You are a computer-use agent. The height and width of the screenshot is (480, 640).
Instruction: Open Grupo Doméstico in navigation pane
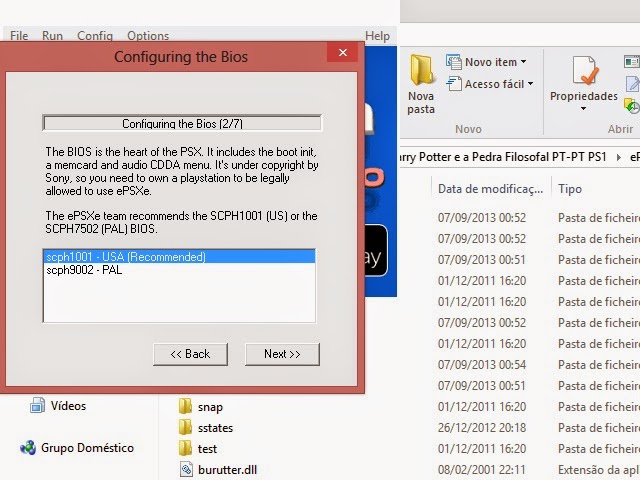[x=87, y=448]
